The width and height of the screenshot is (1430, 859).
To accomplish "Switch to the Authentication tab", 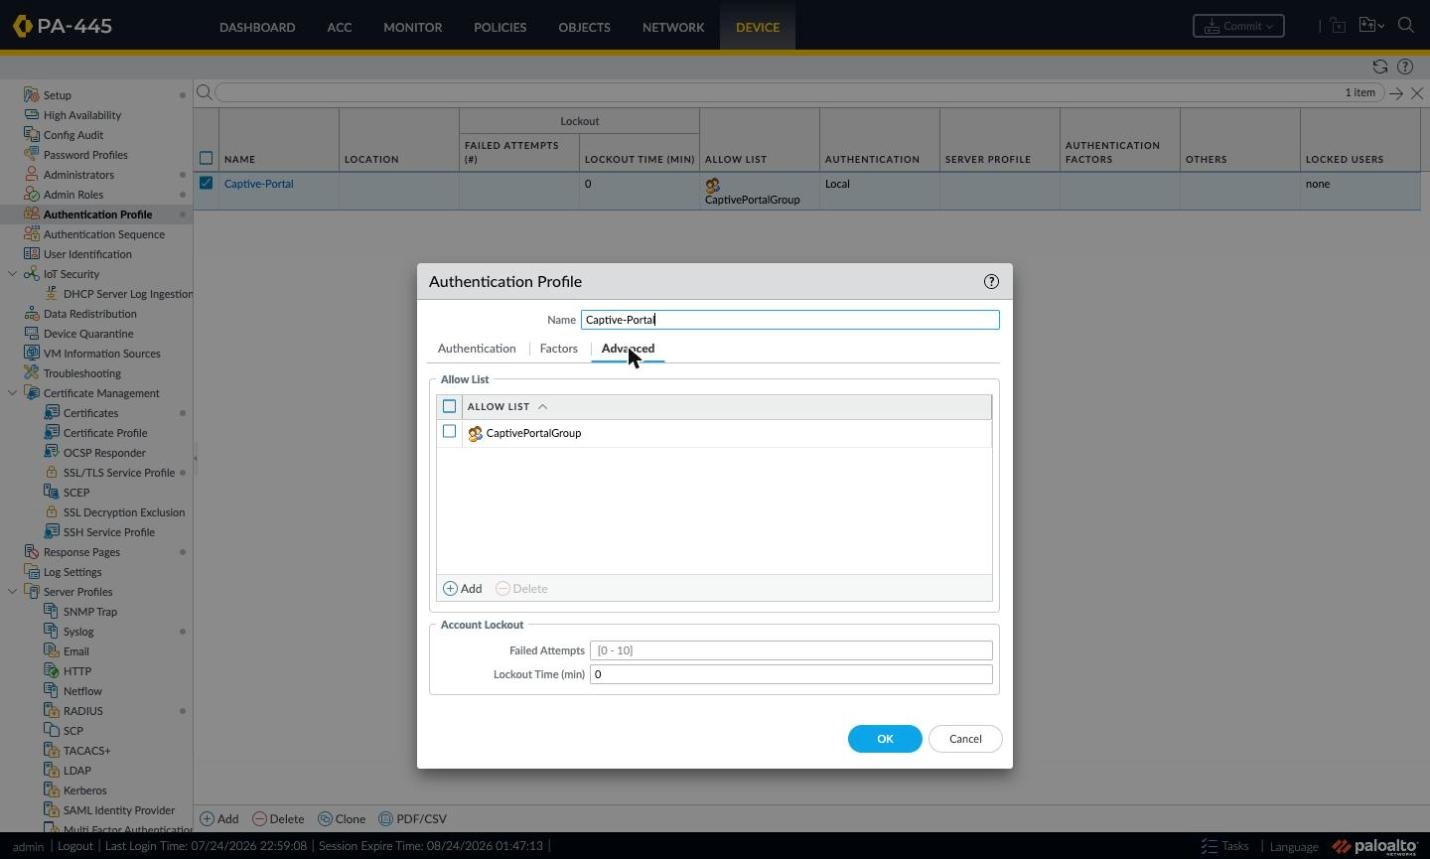I will pos(477,348).
